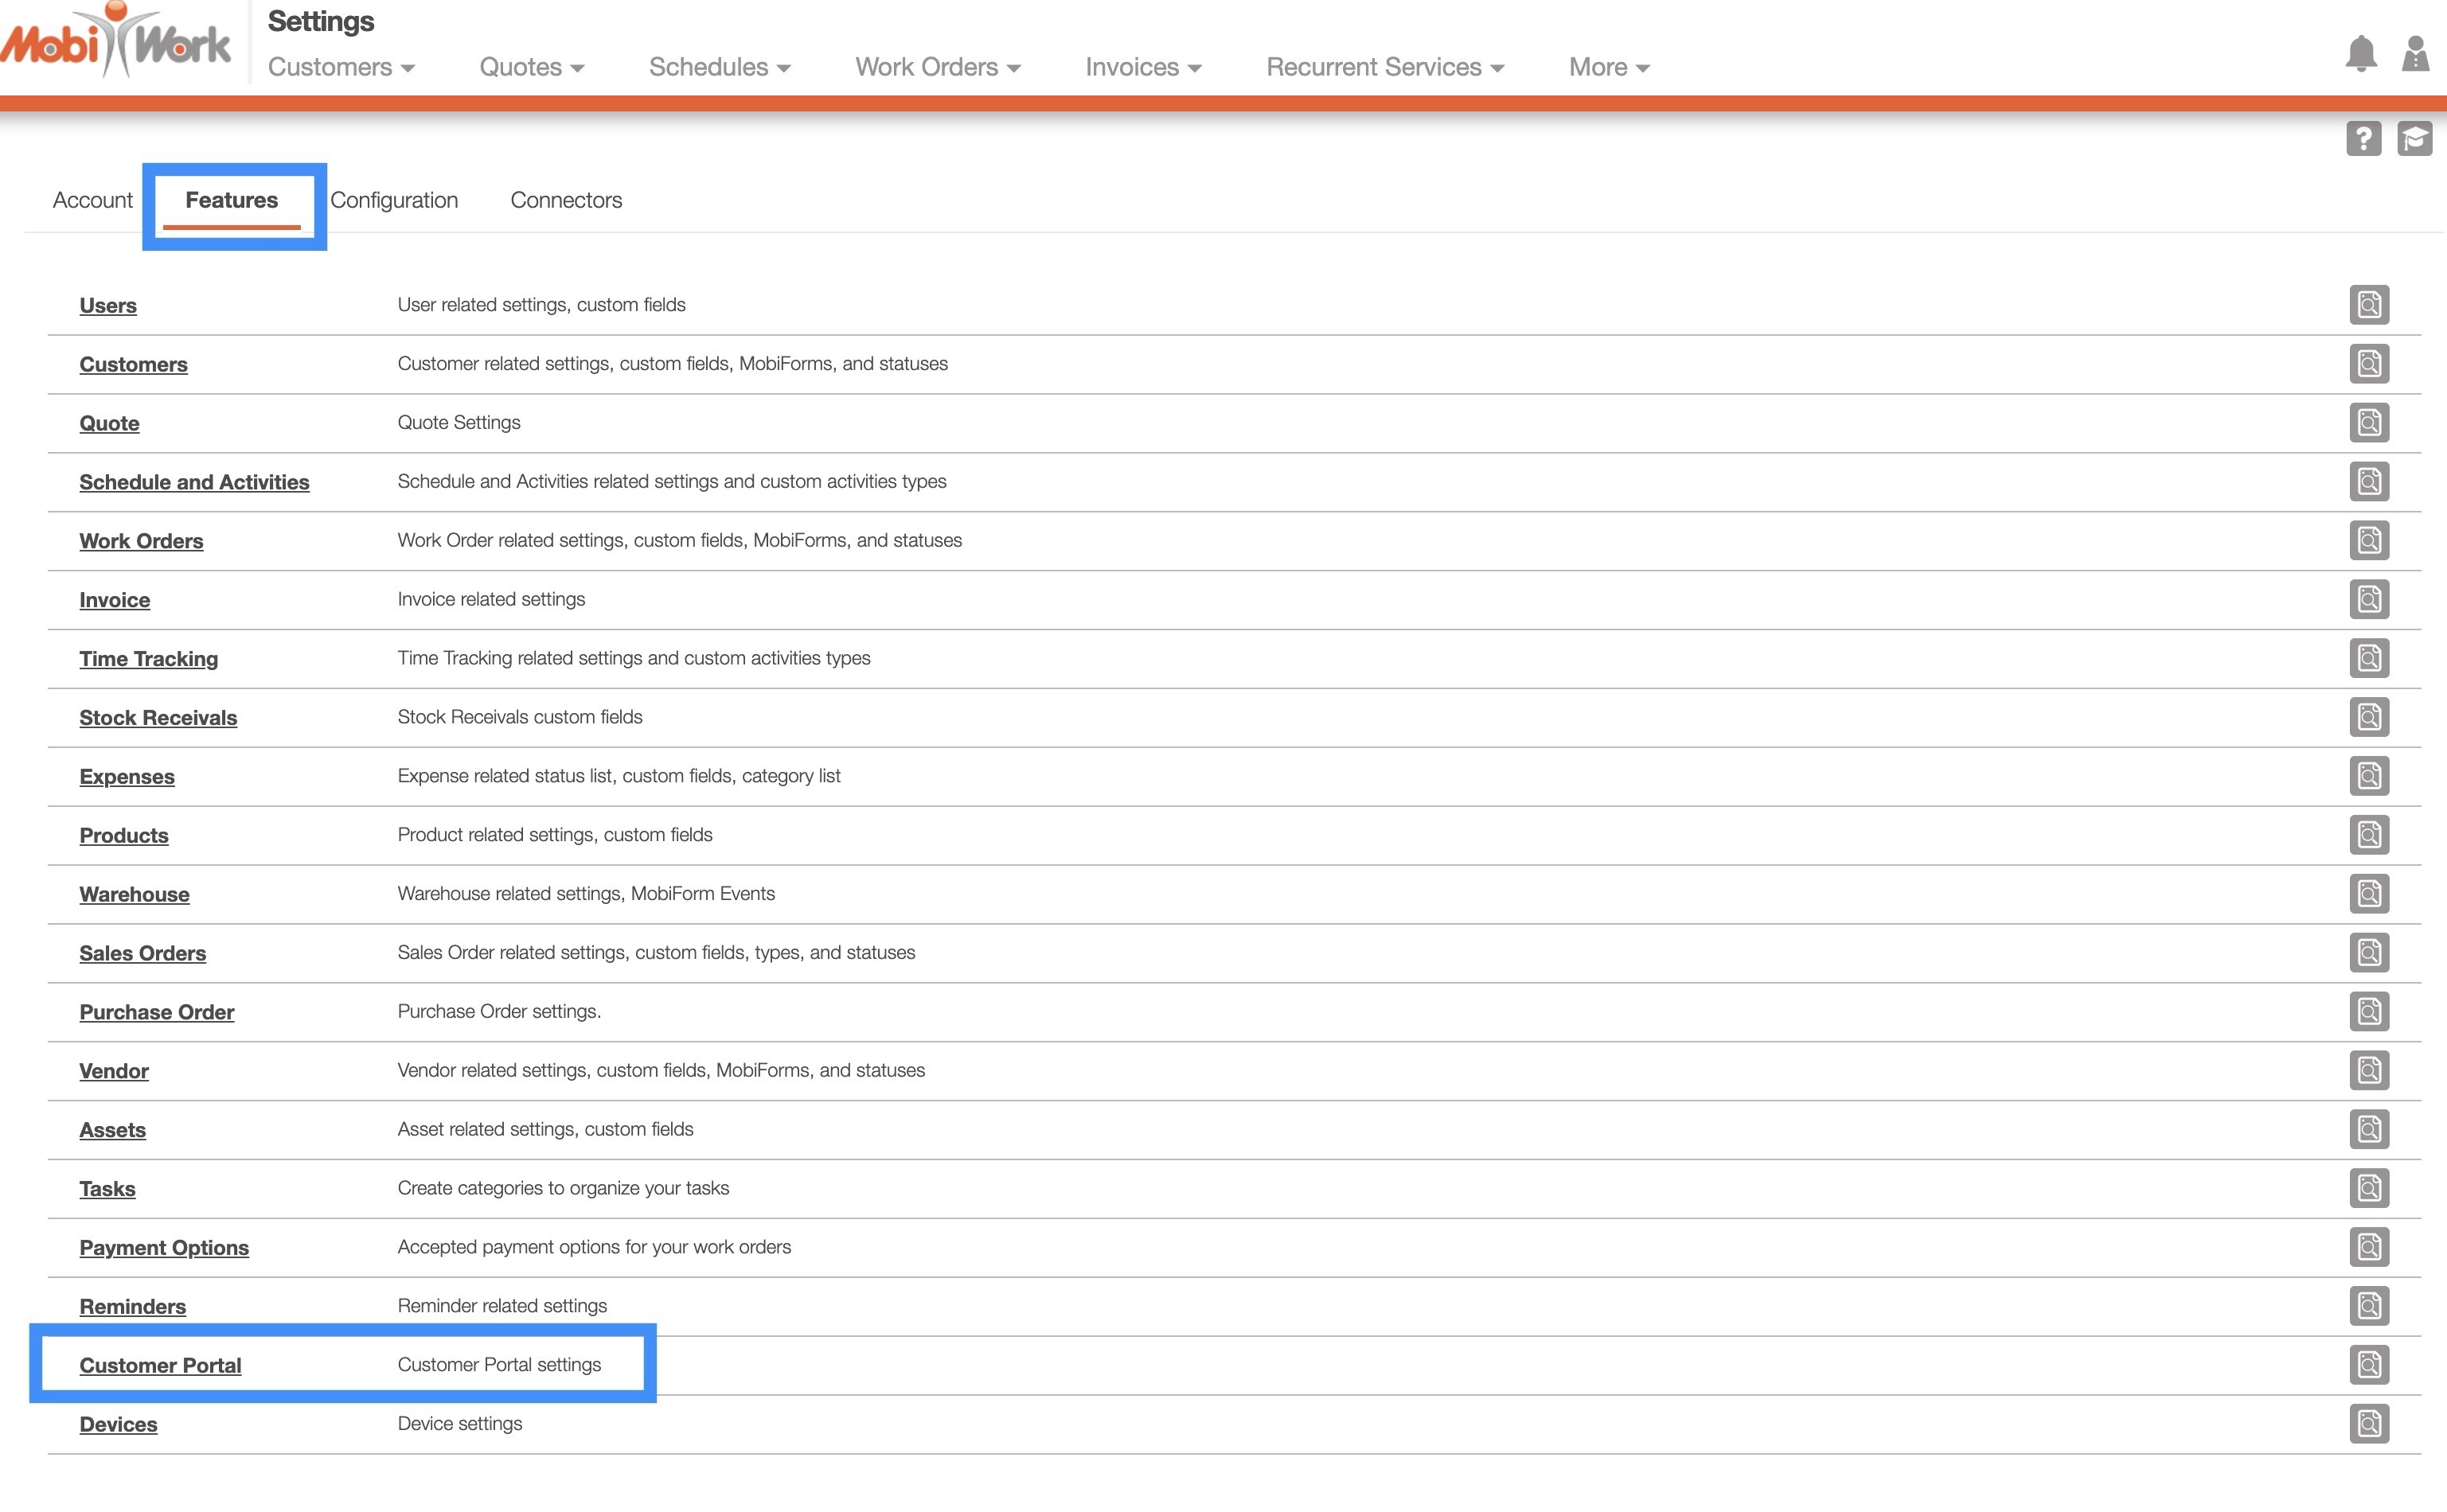The width and height of the screenshot is (2447, 1512).
Task: Click the view icon in Customer Portal row
Action: tap(2368, 1364)
